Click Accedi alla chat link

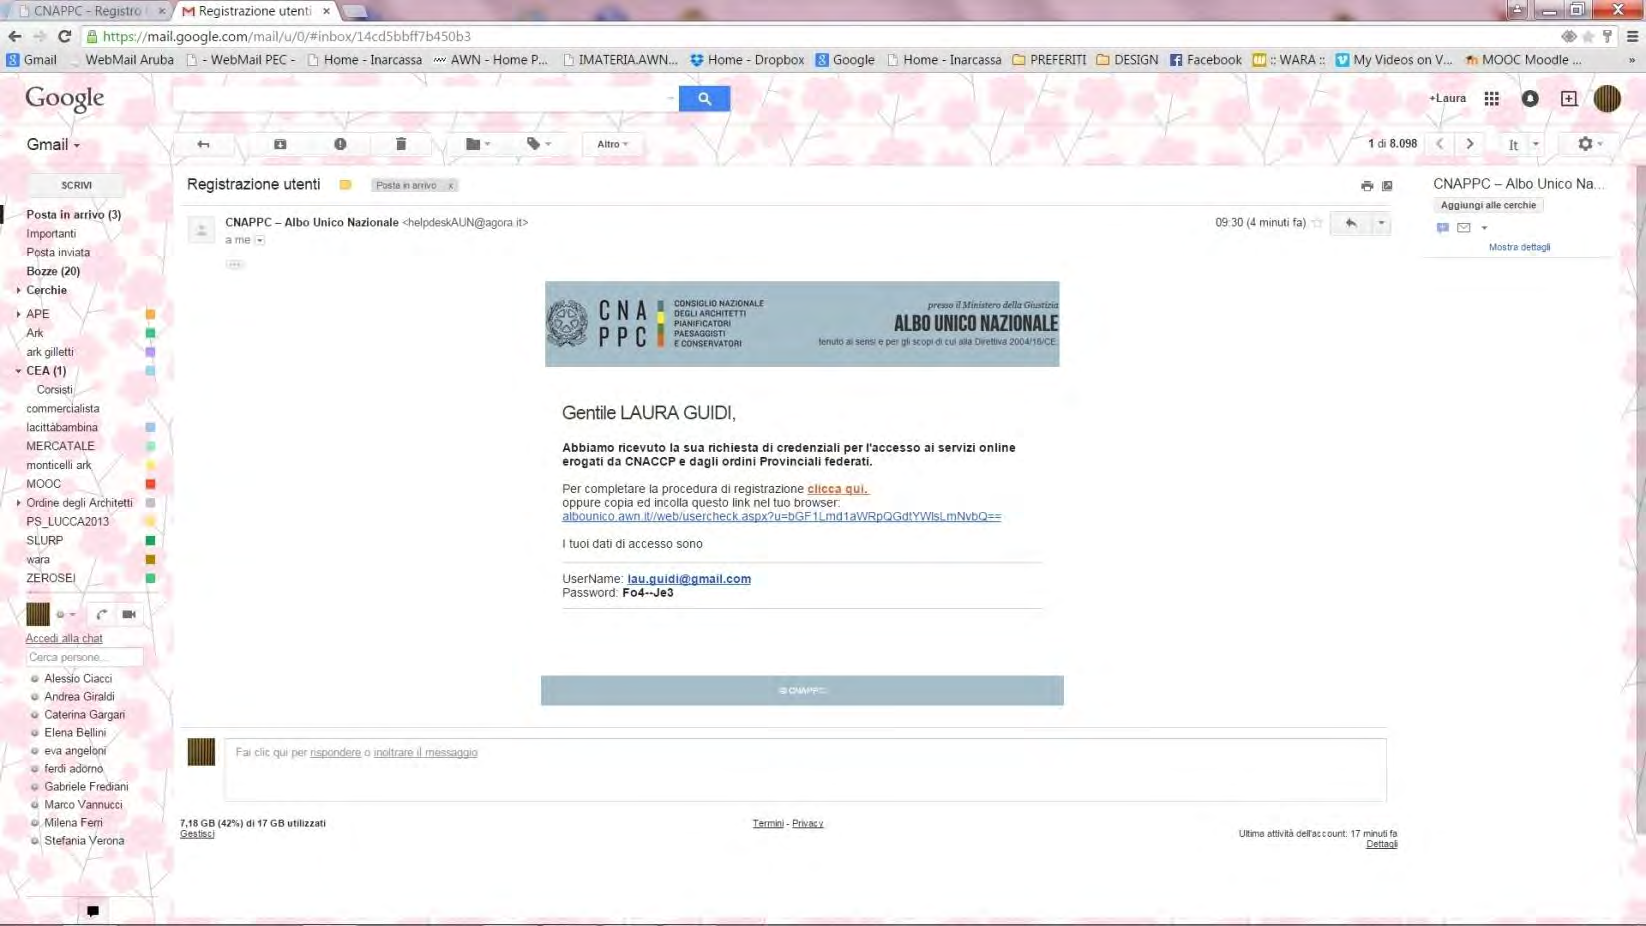point(64,639)
